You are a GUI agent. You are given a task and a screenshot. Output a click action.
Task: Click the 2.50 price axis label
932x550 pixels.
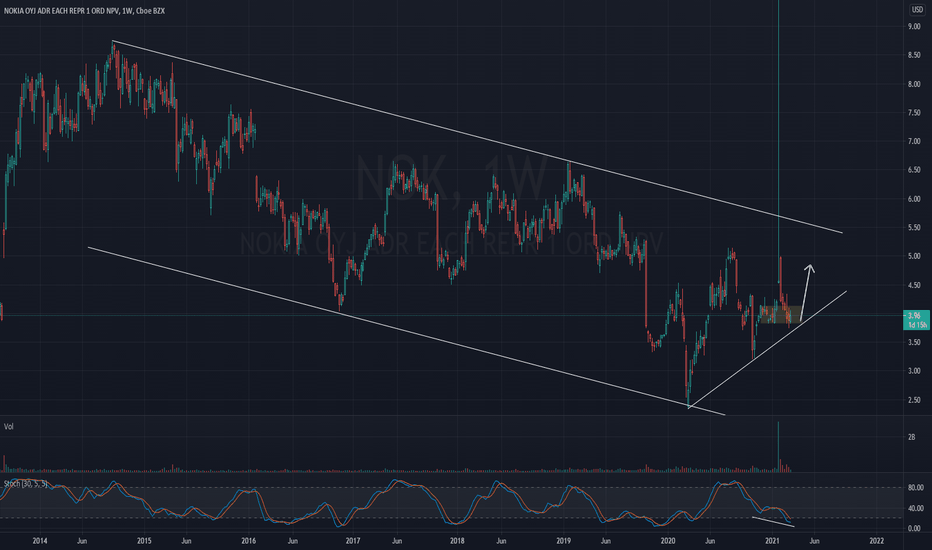point(914,400)
